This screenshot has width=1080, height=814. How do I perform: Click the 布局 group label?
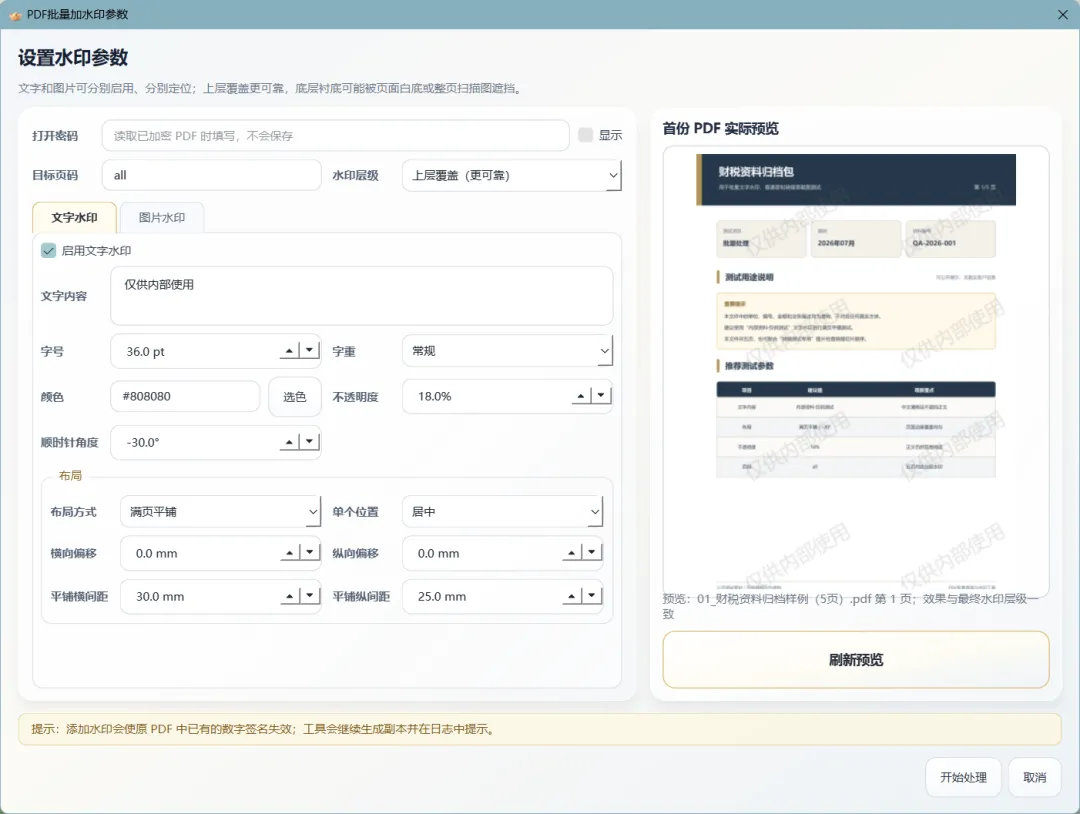[x=70, y=476]
